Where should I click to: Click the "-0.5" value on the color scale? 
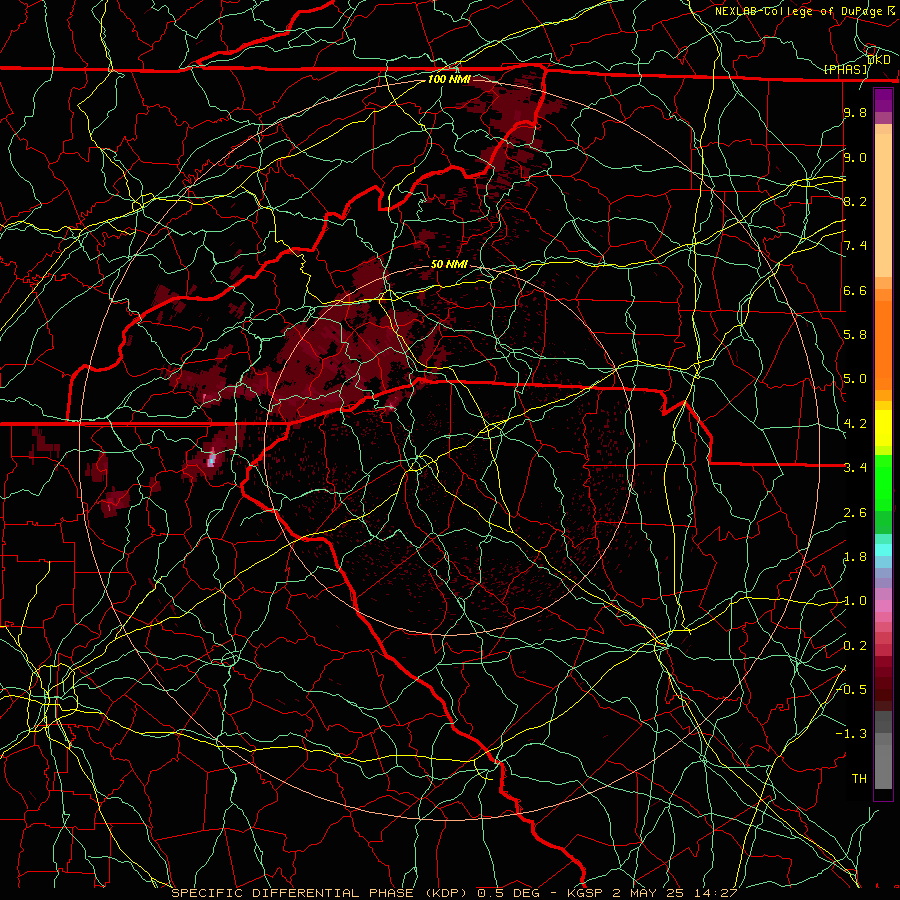pyautogui.click(x=853, y=690)
